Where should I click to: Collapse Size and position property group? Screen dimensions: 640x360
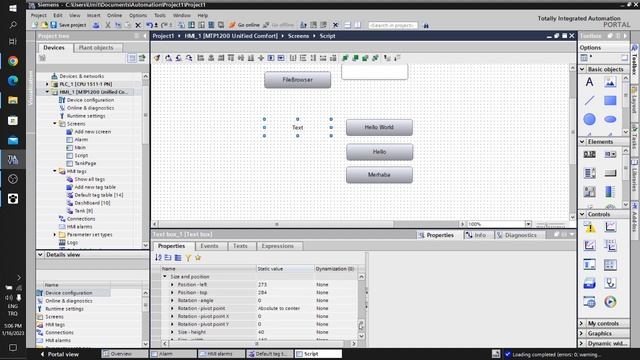[165, 276]
